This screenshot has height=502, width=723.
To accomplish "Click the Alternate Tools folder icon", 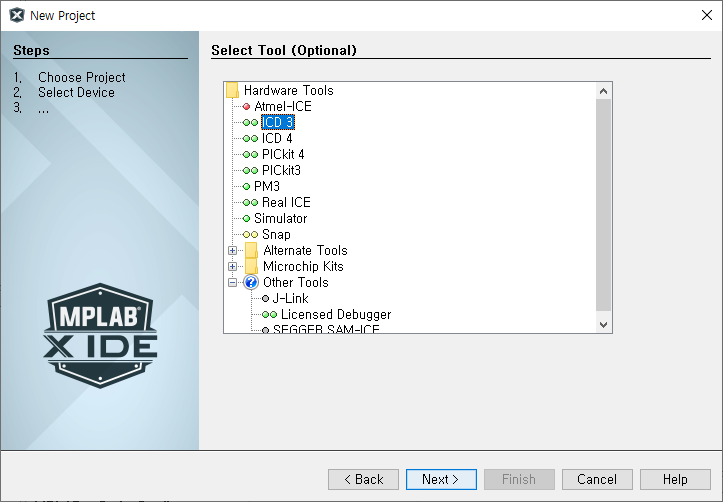I will (251, 250).
